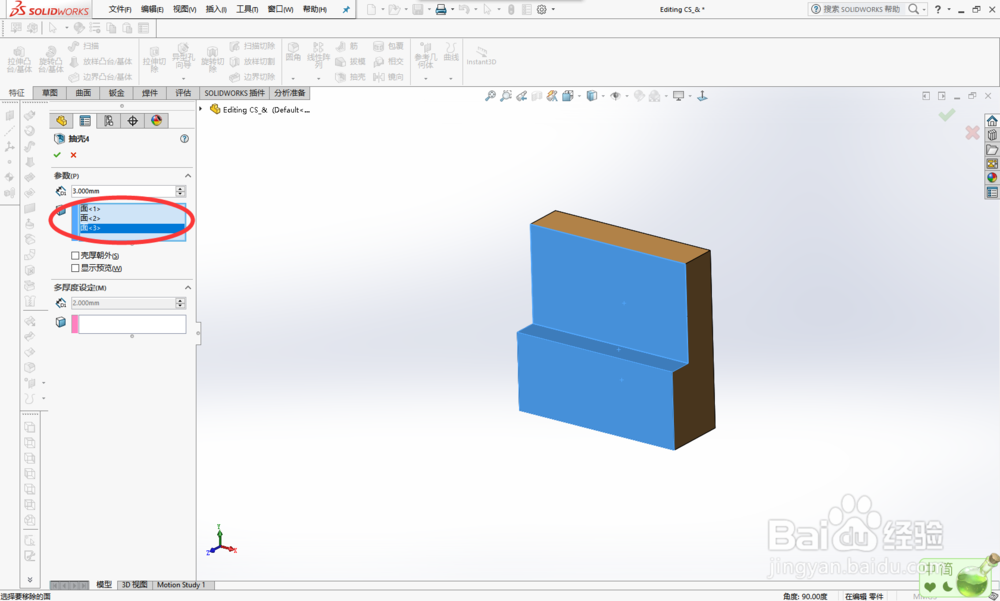Open View Settings monitor icon
Screen dimensions: 1000x601
click(x=679, y=96)
